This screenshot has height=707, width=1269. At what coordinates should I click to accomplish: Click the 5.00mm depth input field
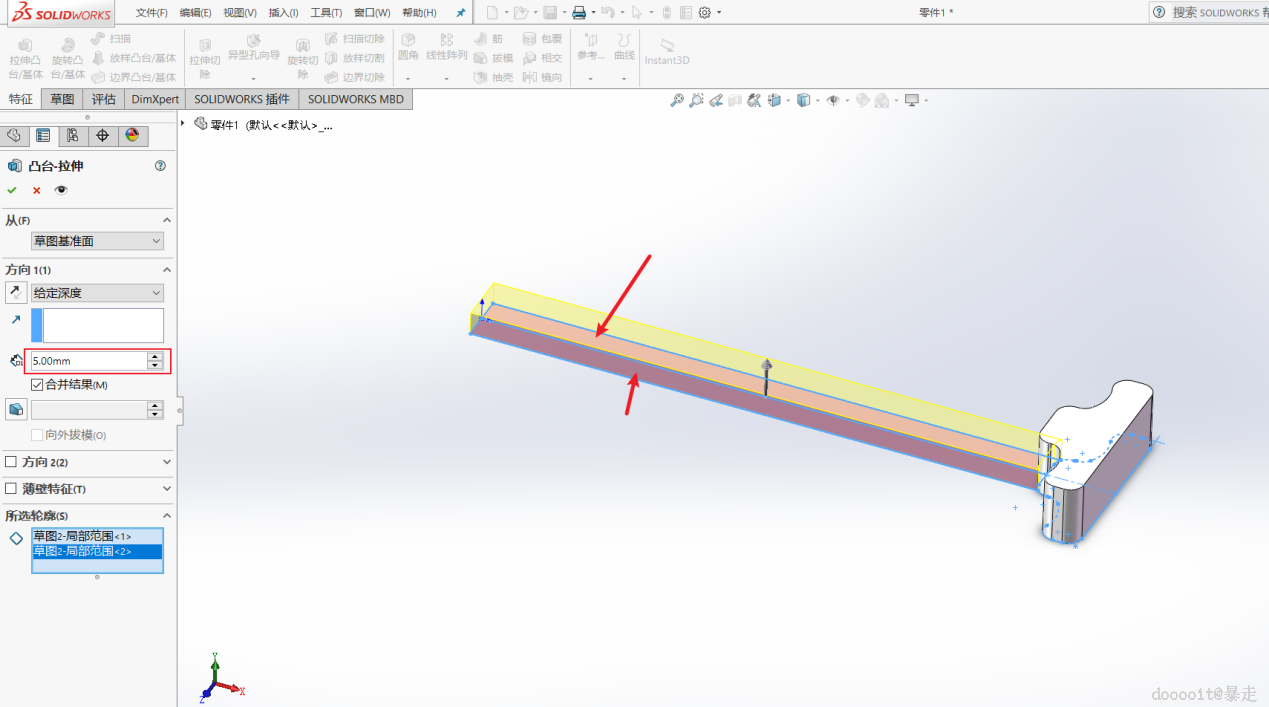[89, 361]
